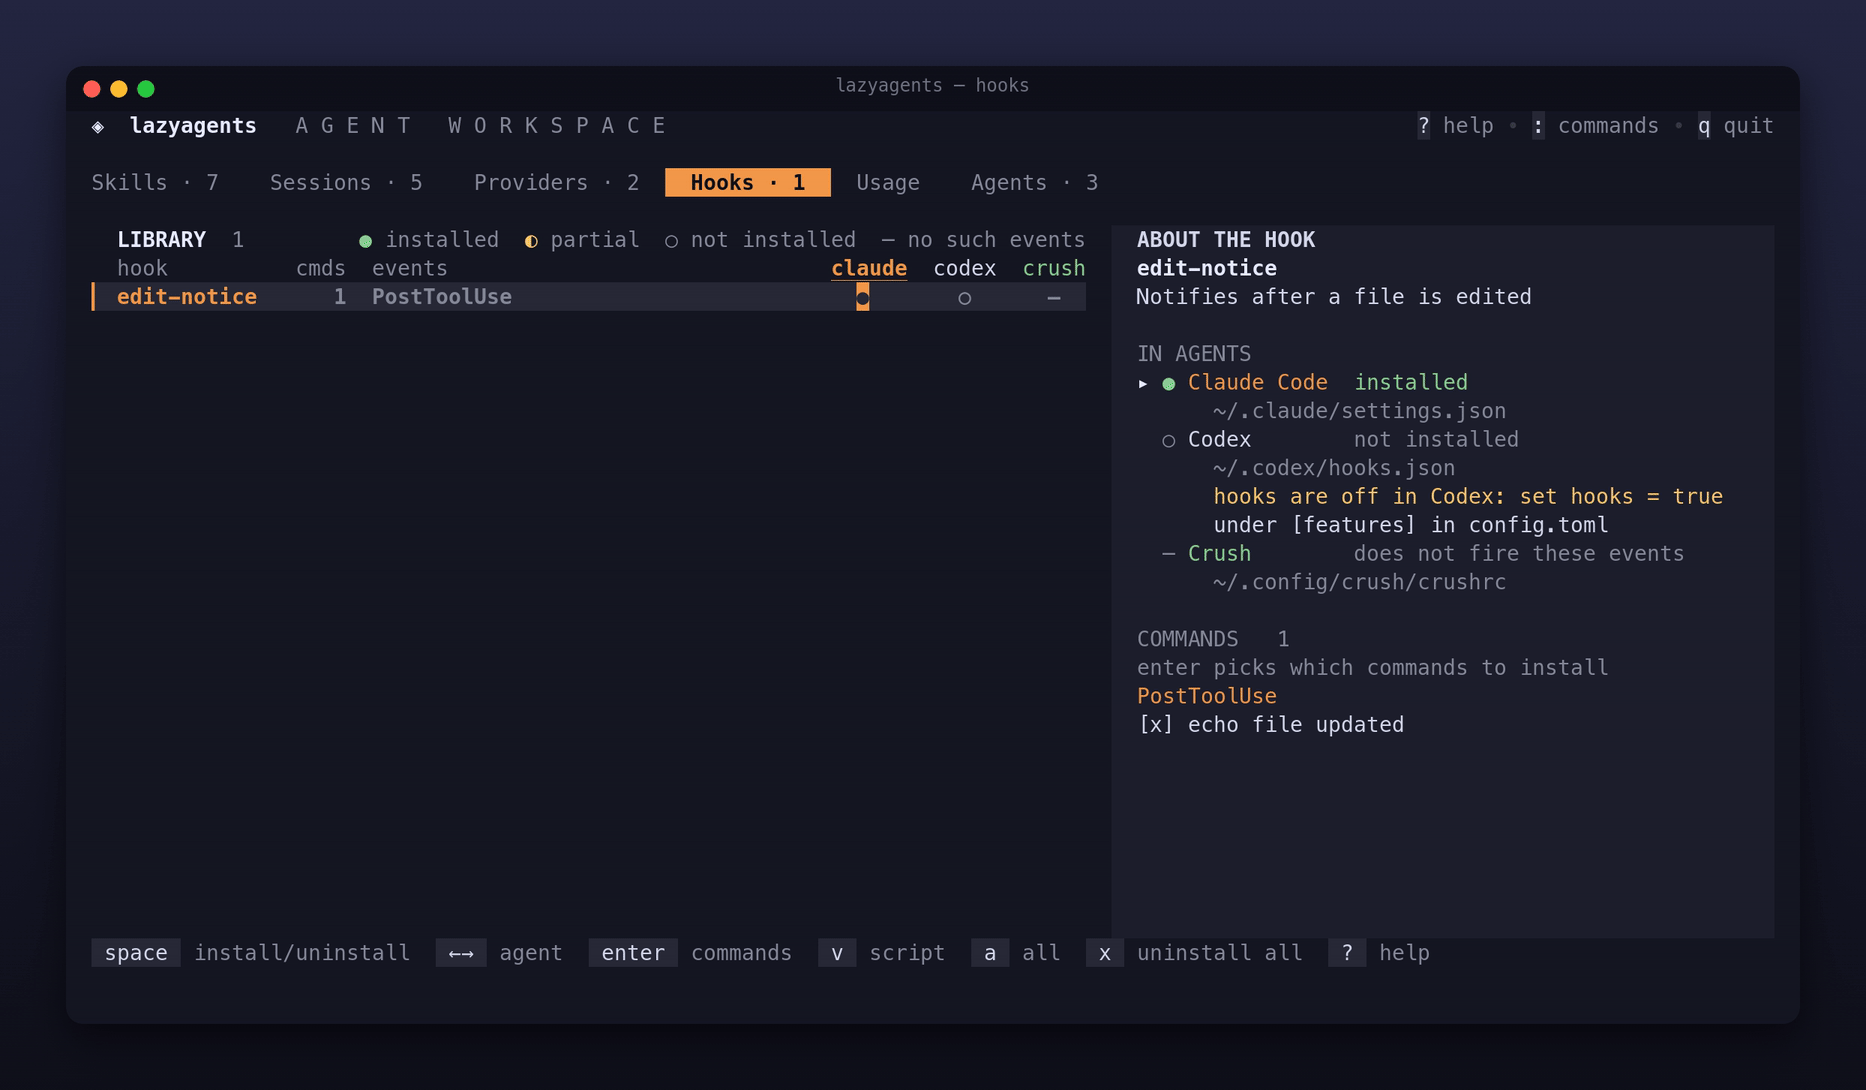
Task: Open the Usage tab
Action: [x=888, y=183]
